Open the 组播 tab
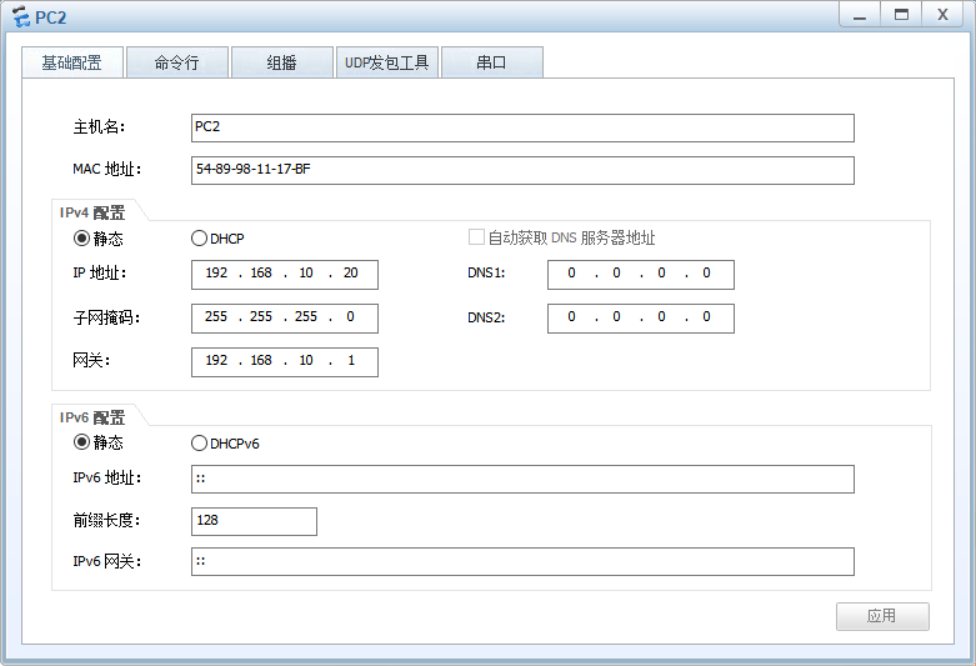 point(283,62)
